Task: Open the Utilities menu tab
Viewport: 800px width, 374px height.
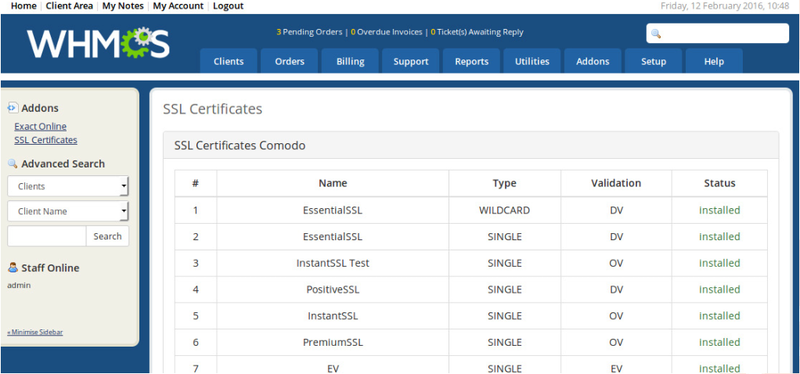Action: click(x=532, y=61)
